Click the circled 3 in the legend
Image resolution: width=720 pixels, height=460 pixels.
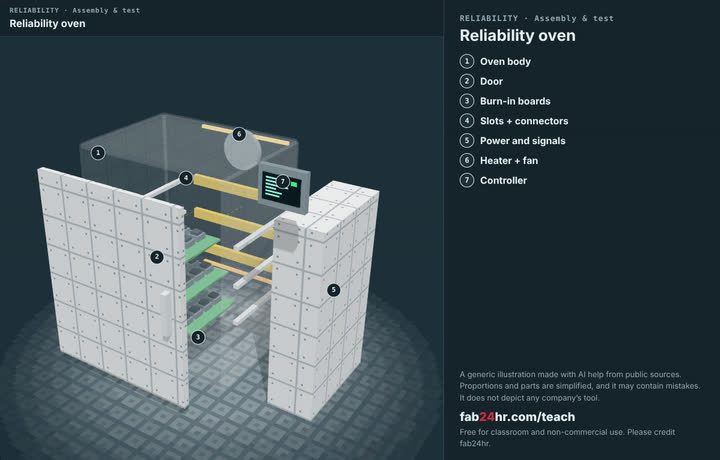click(x=467, y=101)
